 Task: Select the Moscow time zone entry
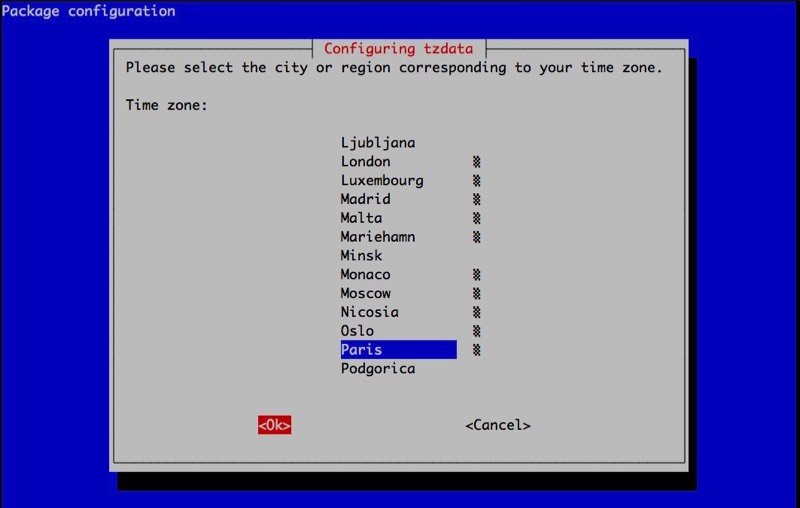tap(365, 293)
